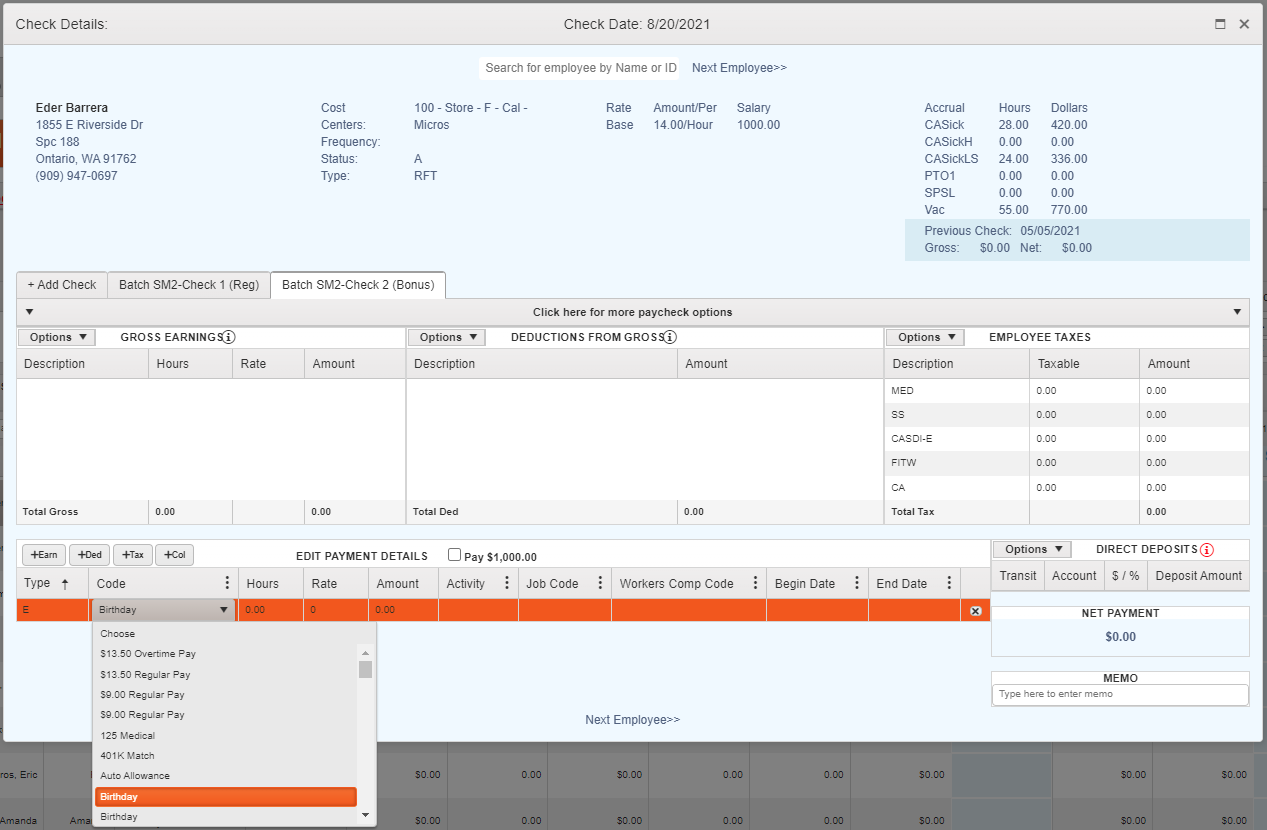Delete the Birthday earning row with X icon

[x=975, y=610]
